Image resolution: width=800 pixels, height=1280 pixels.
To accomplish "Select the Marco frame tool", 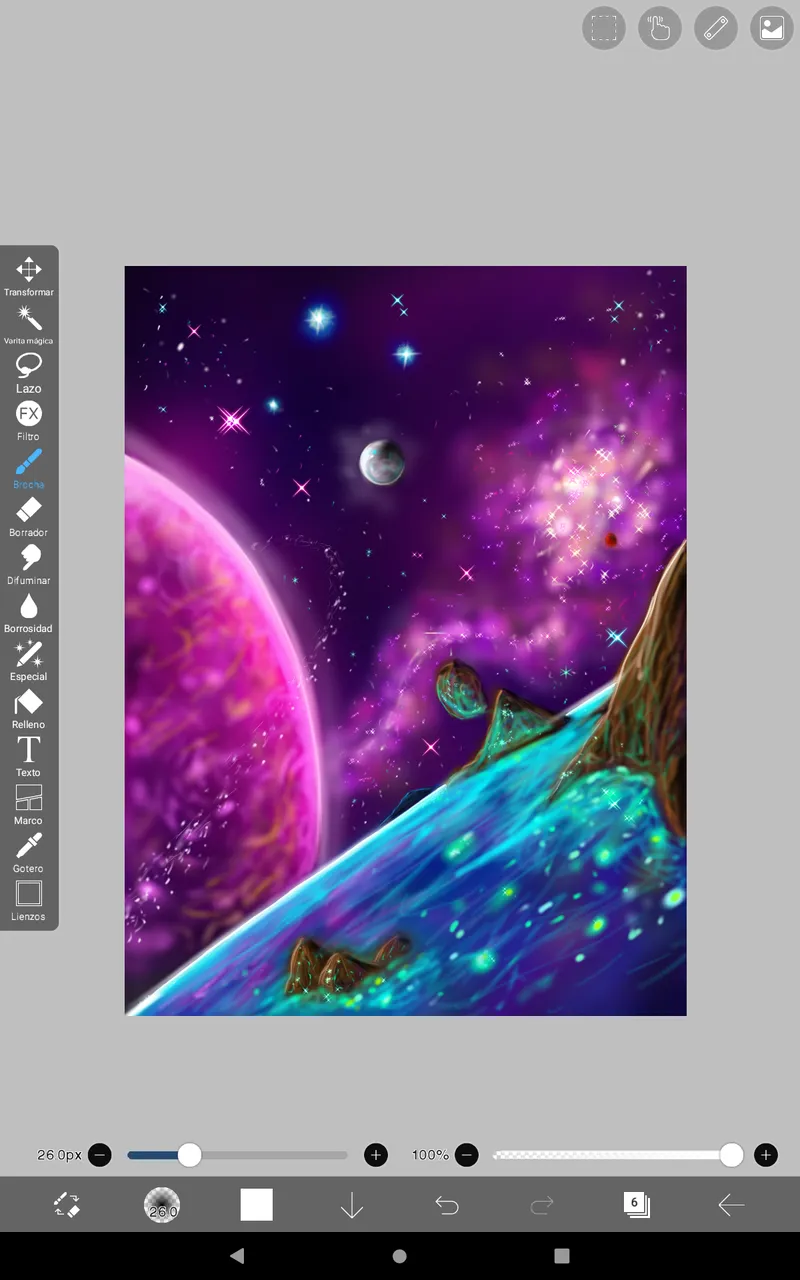I will (29, 804).
